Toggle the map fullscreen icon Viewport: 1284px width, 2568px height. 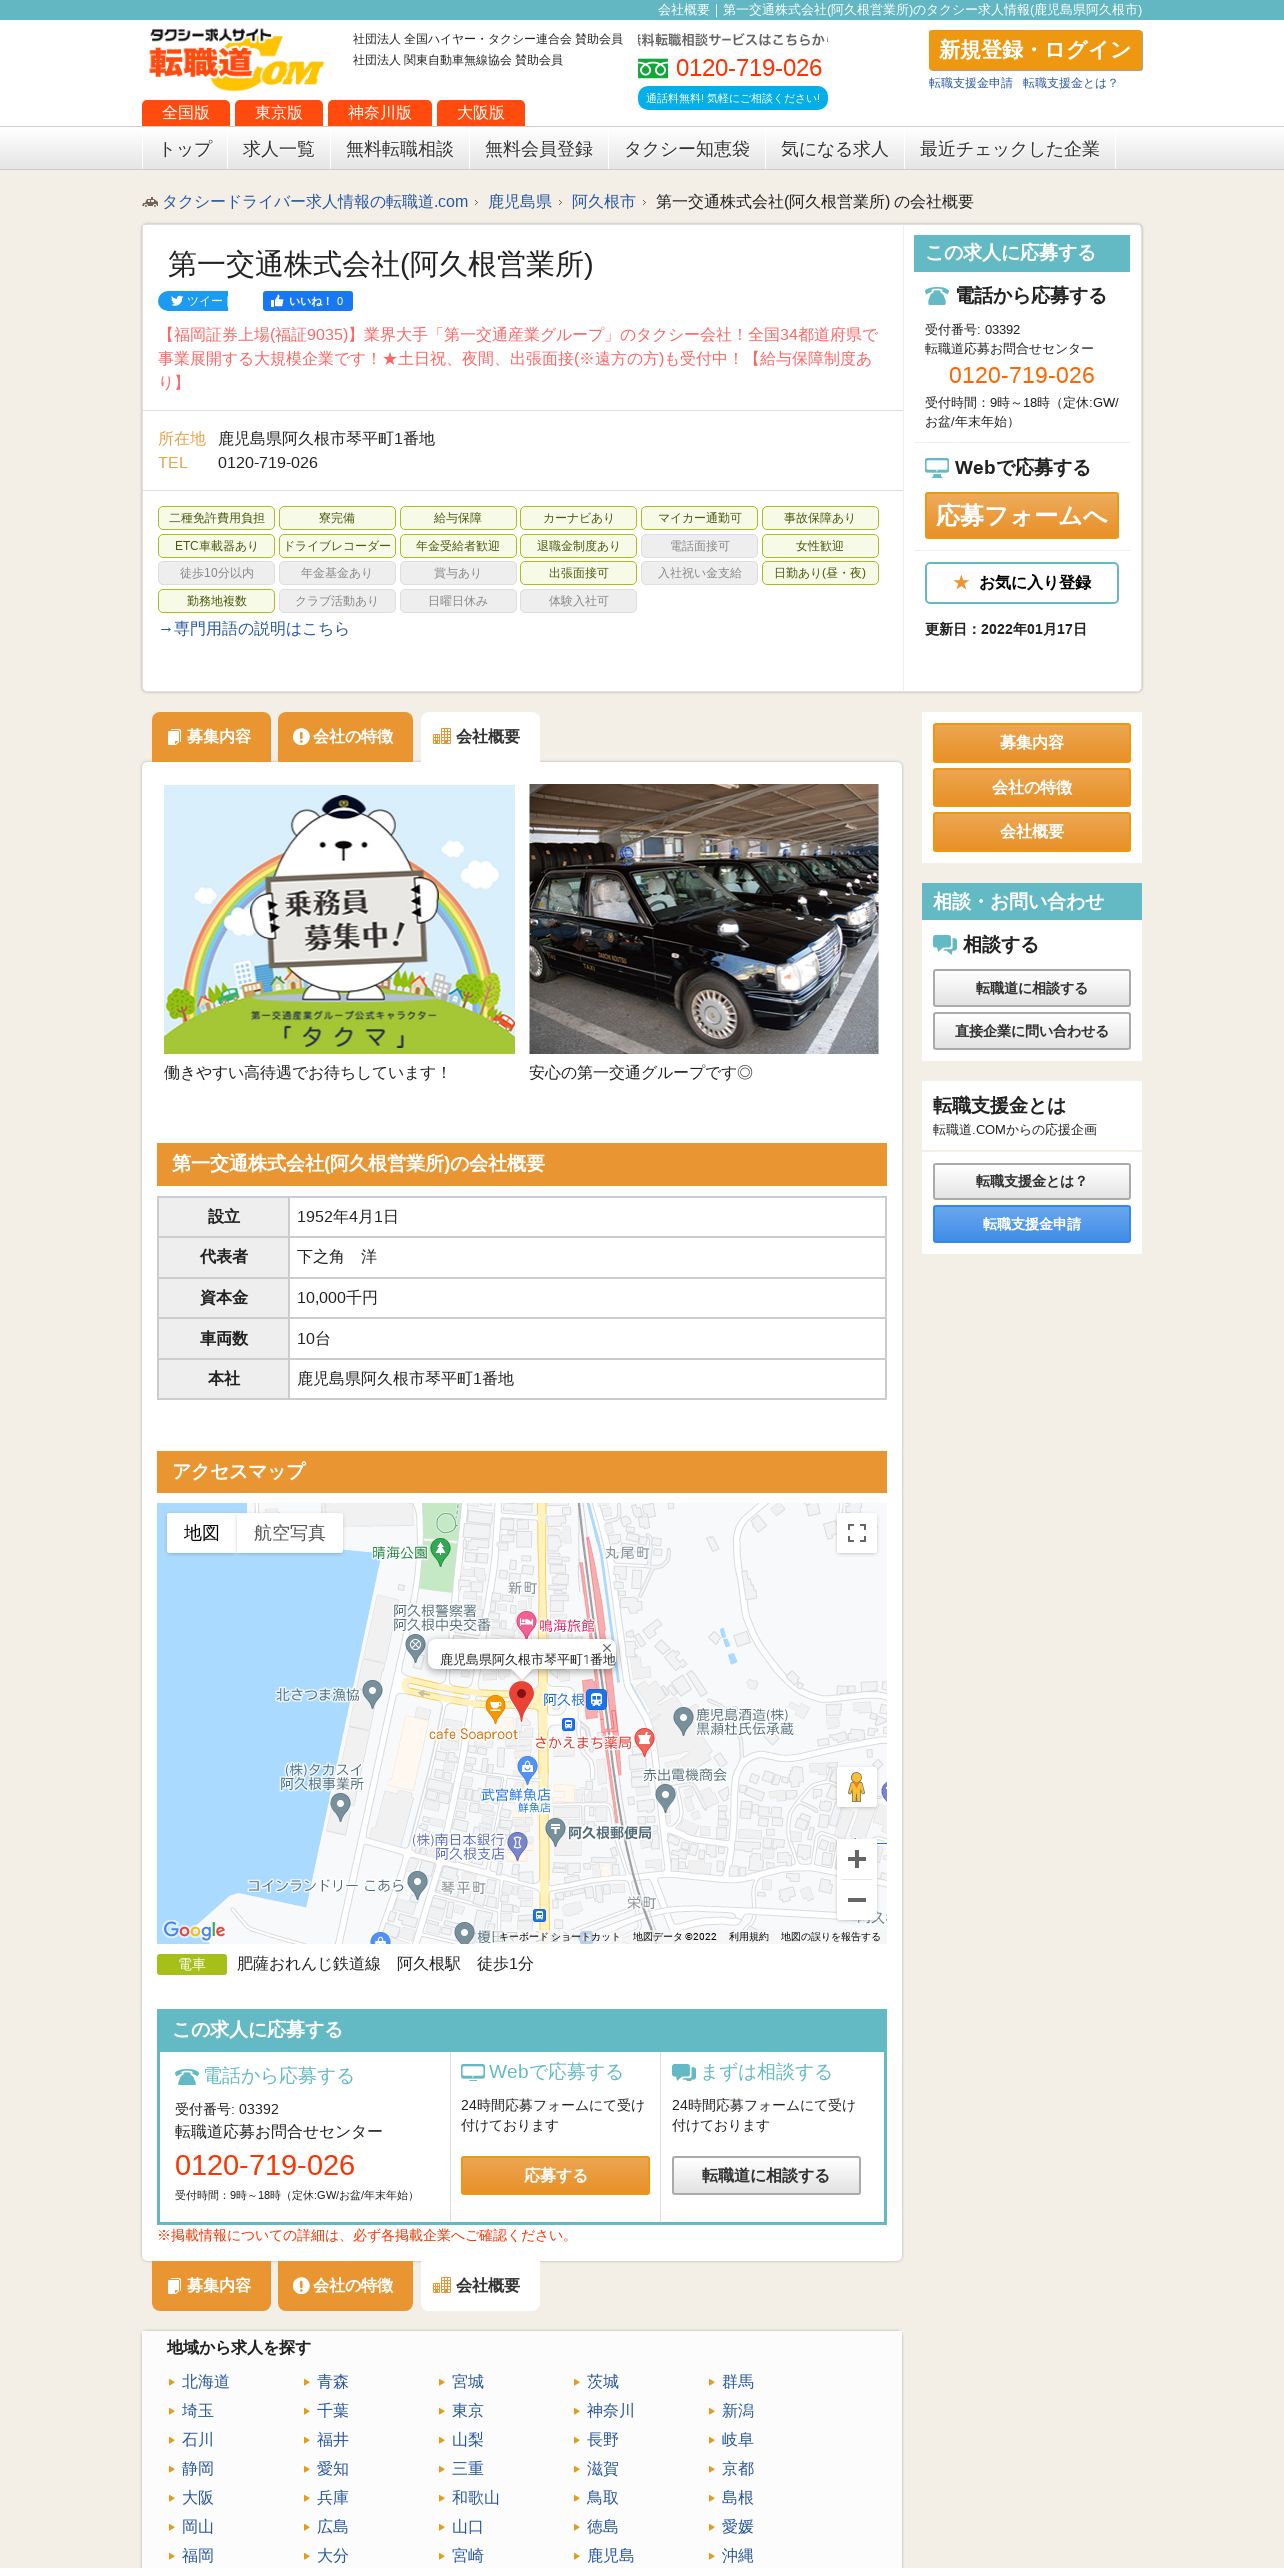click(x=857, y=1533)
